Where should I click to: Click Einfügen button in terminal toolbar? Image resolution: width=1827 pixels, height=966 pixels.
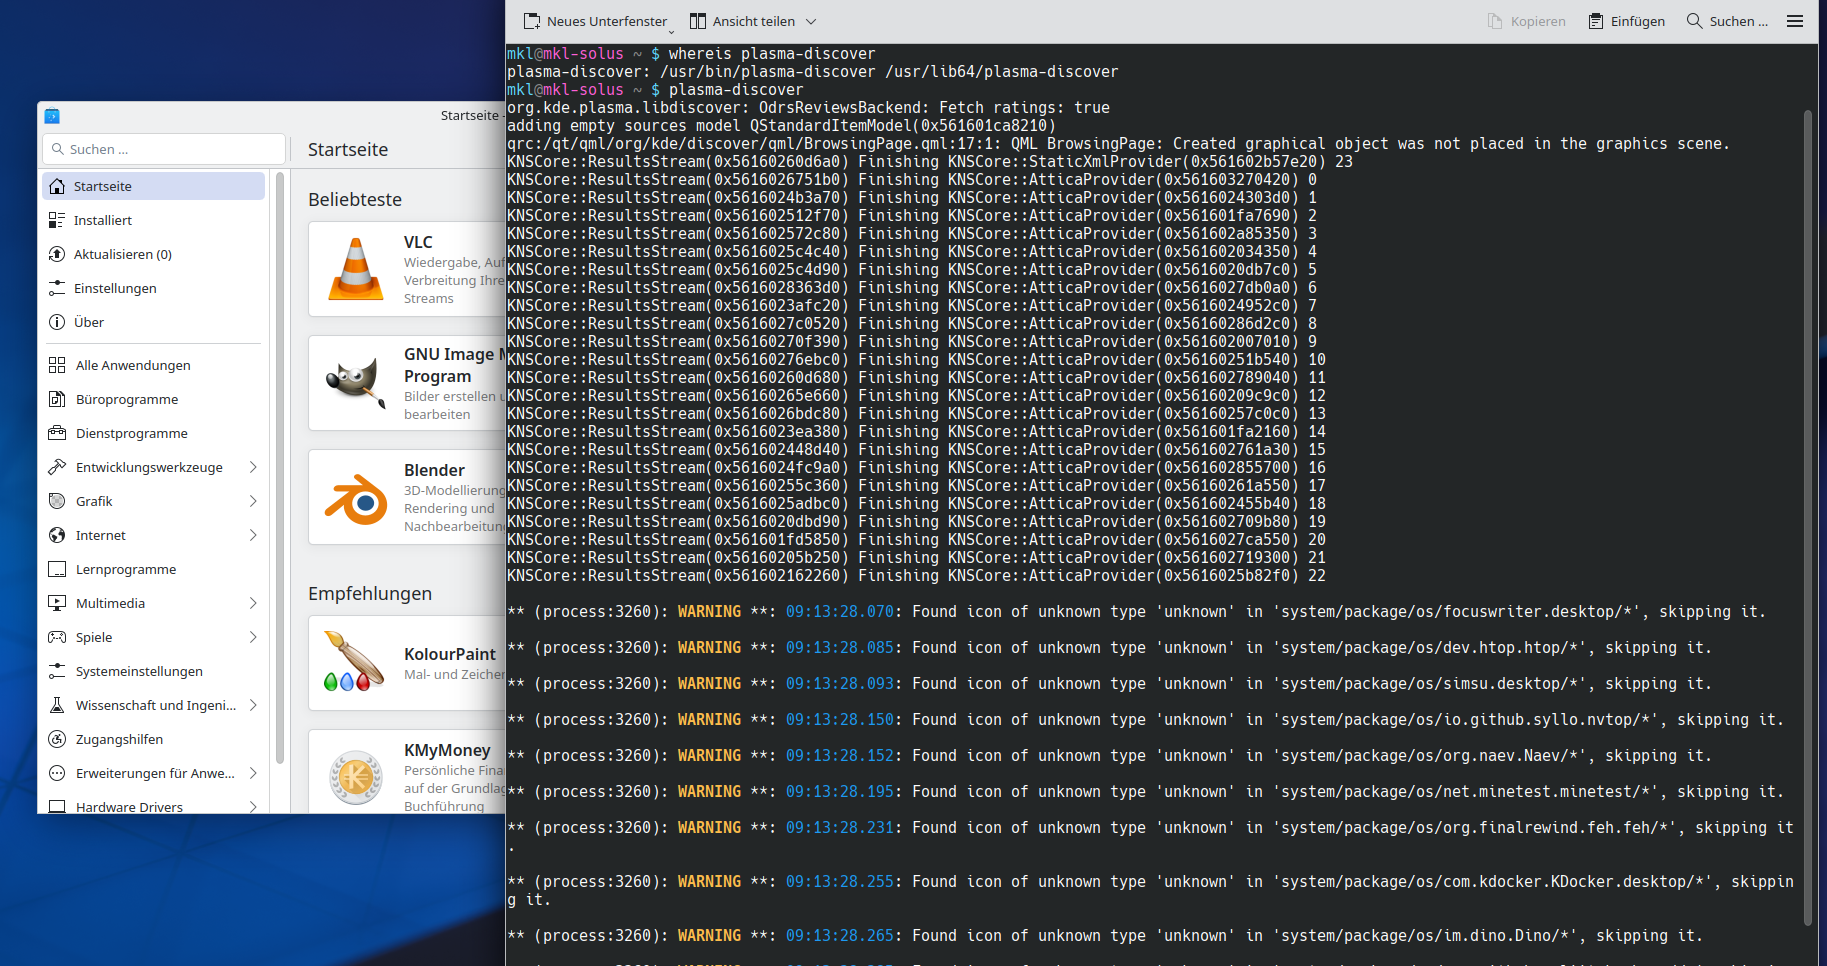(x=1627, y=21)
